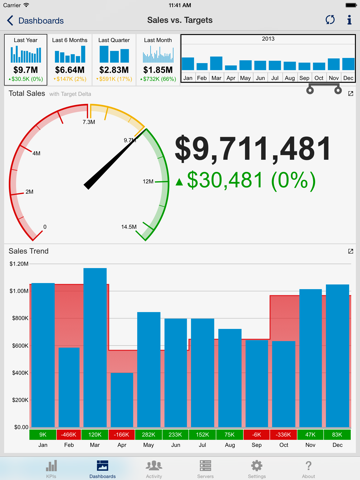Click the -466K delta label for Feb

coord(69,435)
